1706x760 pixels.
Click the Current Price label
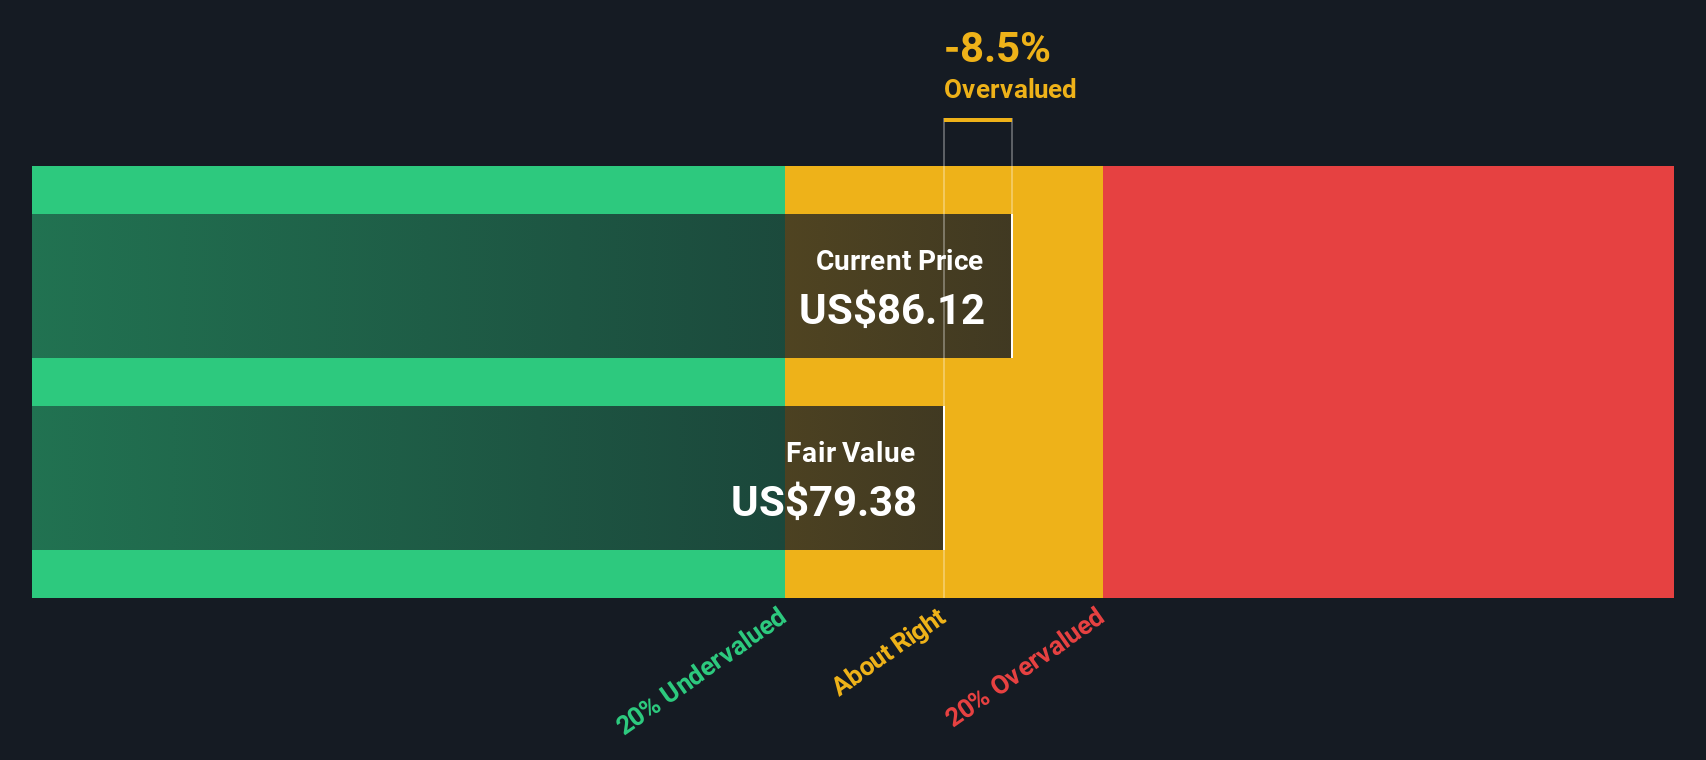[x=899, y=261]
